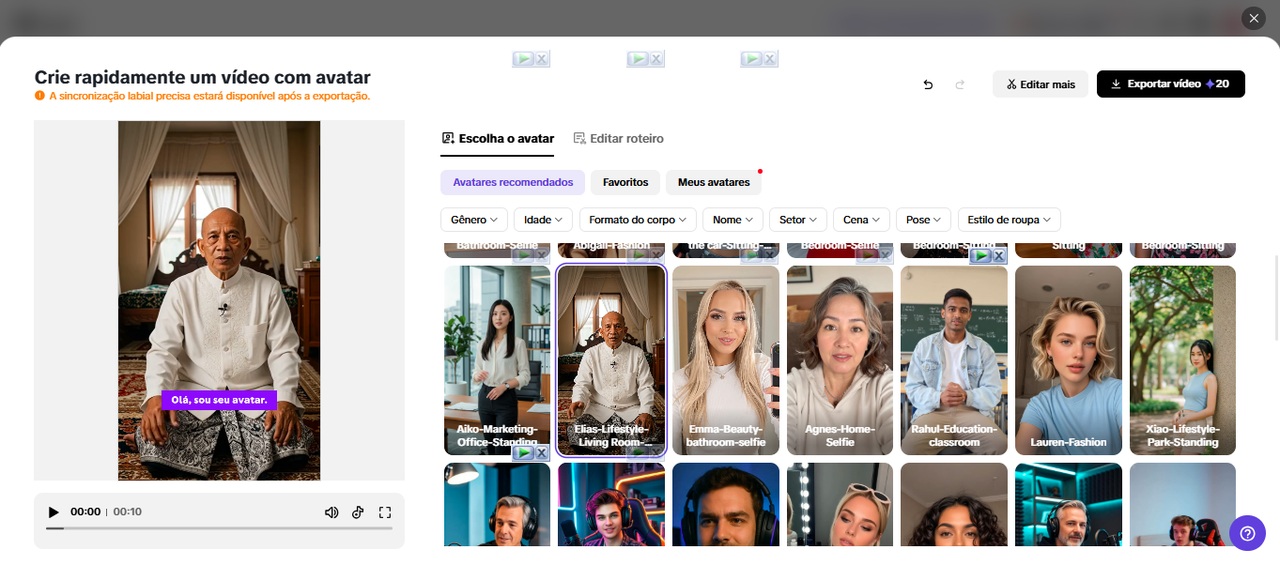Open fullscreen preview mode

385,512
